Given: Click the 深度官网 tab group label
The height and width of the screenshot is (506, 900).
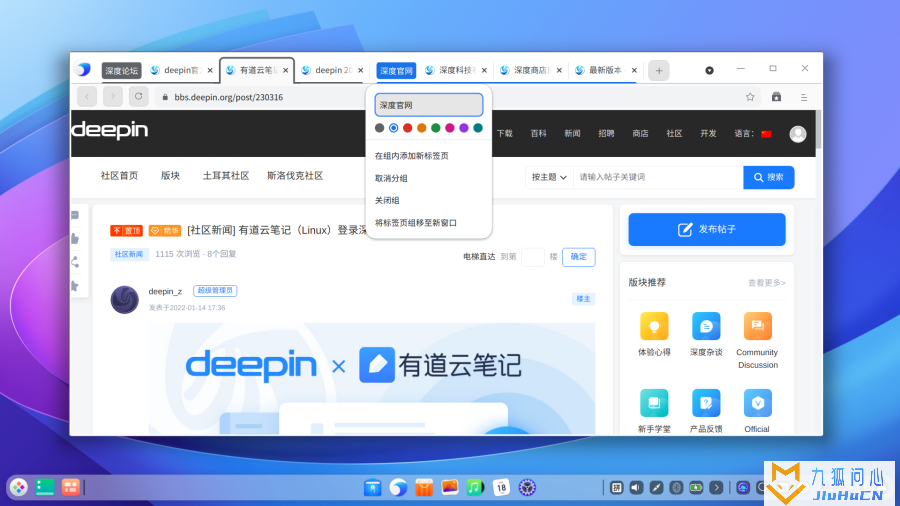Looking at the screenshot, I should [x=396, y=71].
